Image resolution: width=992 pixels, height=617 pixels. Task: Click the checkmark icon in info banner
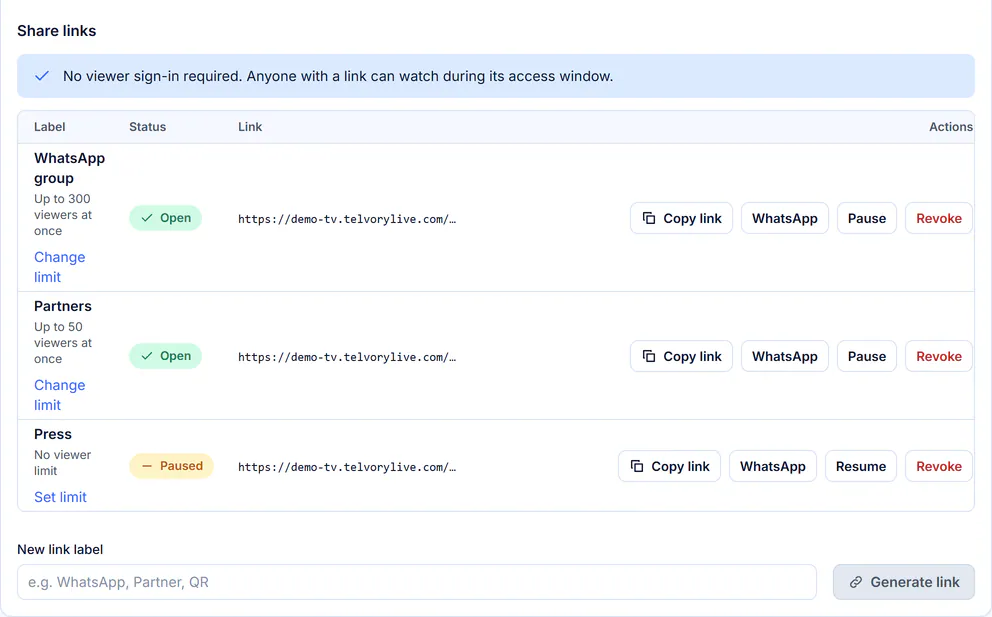coord(42,76)
